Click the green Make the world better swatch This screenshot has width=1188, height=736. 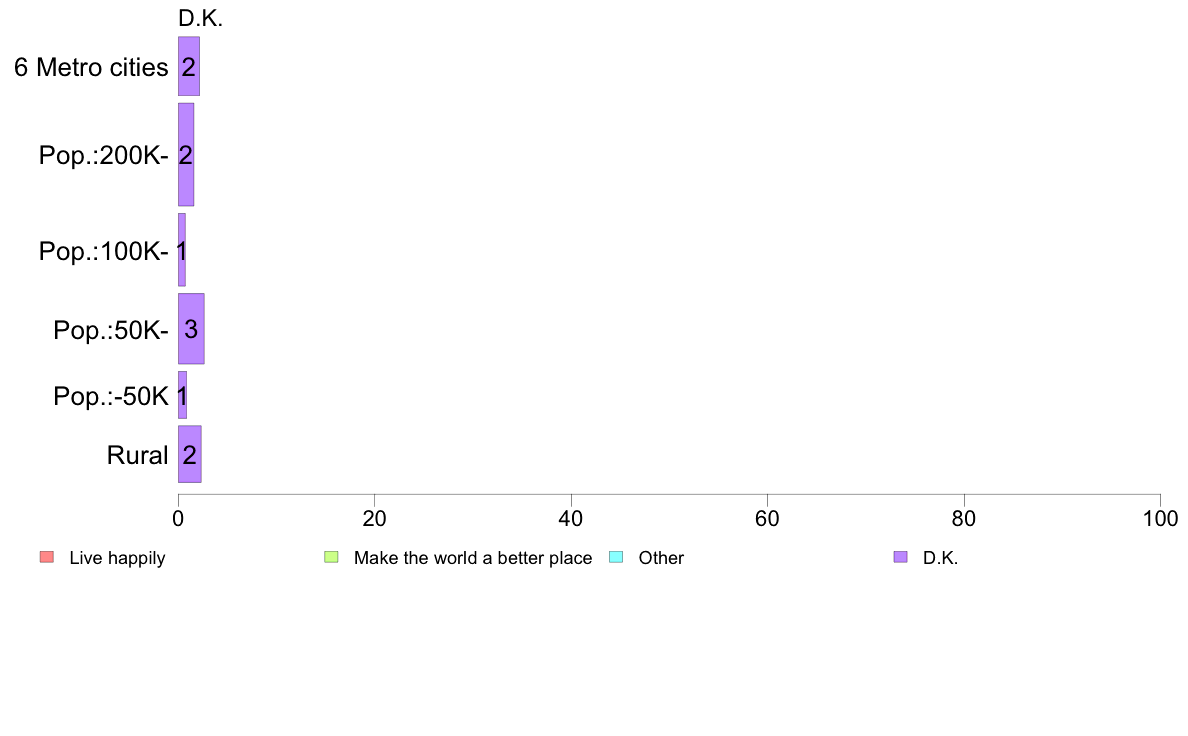(331, 557)
